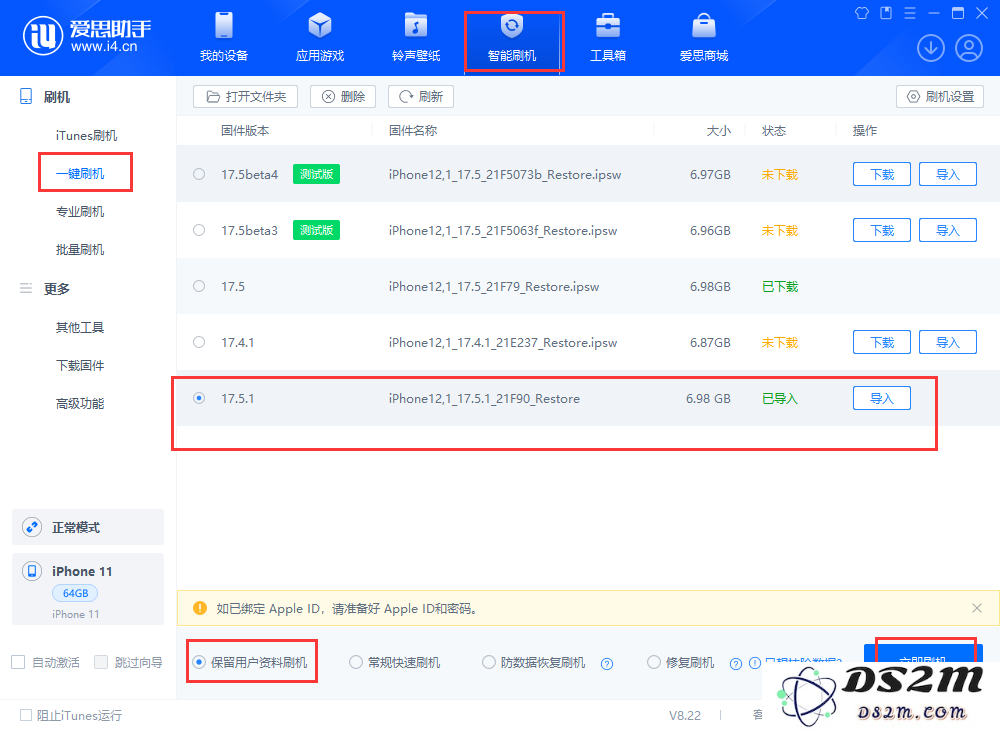The height and width of the screenshot is (730, 1000).
Task: Select the 17.5beta3 firmware radio button
Action: [199, 230]
